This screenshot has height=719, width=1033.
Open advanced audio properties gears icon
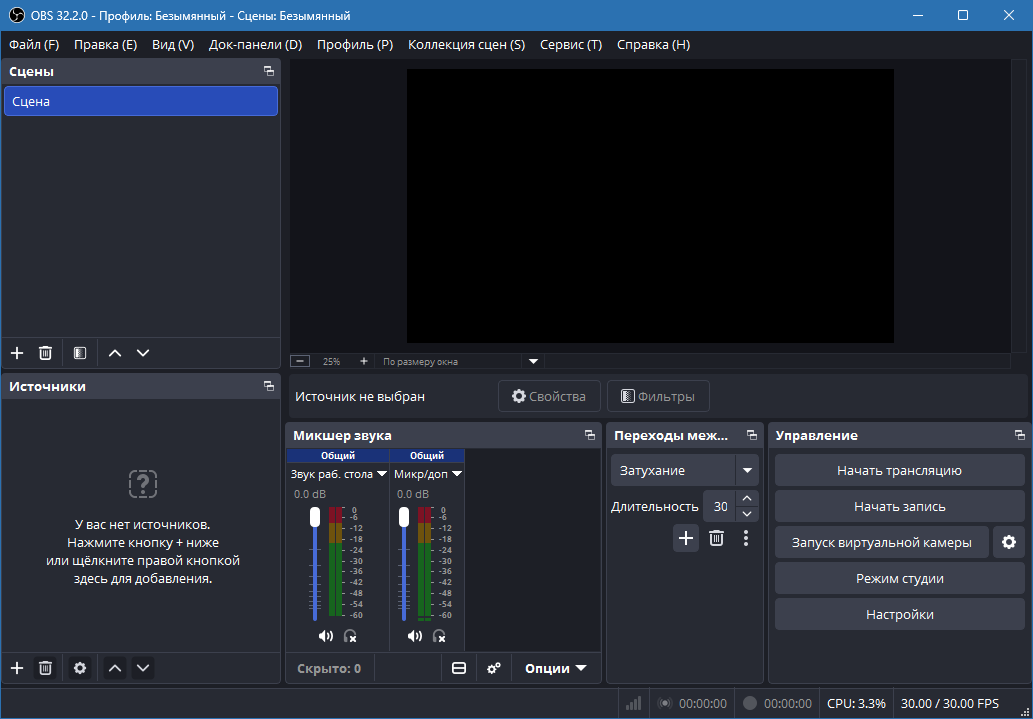click(493, 668)
